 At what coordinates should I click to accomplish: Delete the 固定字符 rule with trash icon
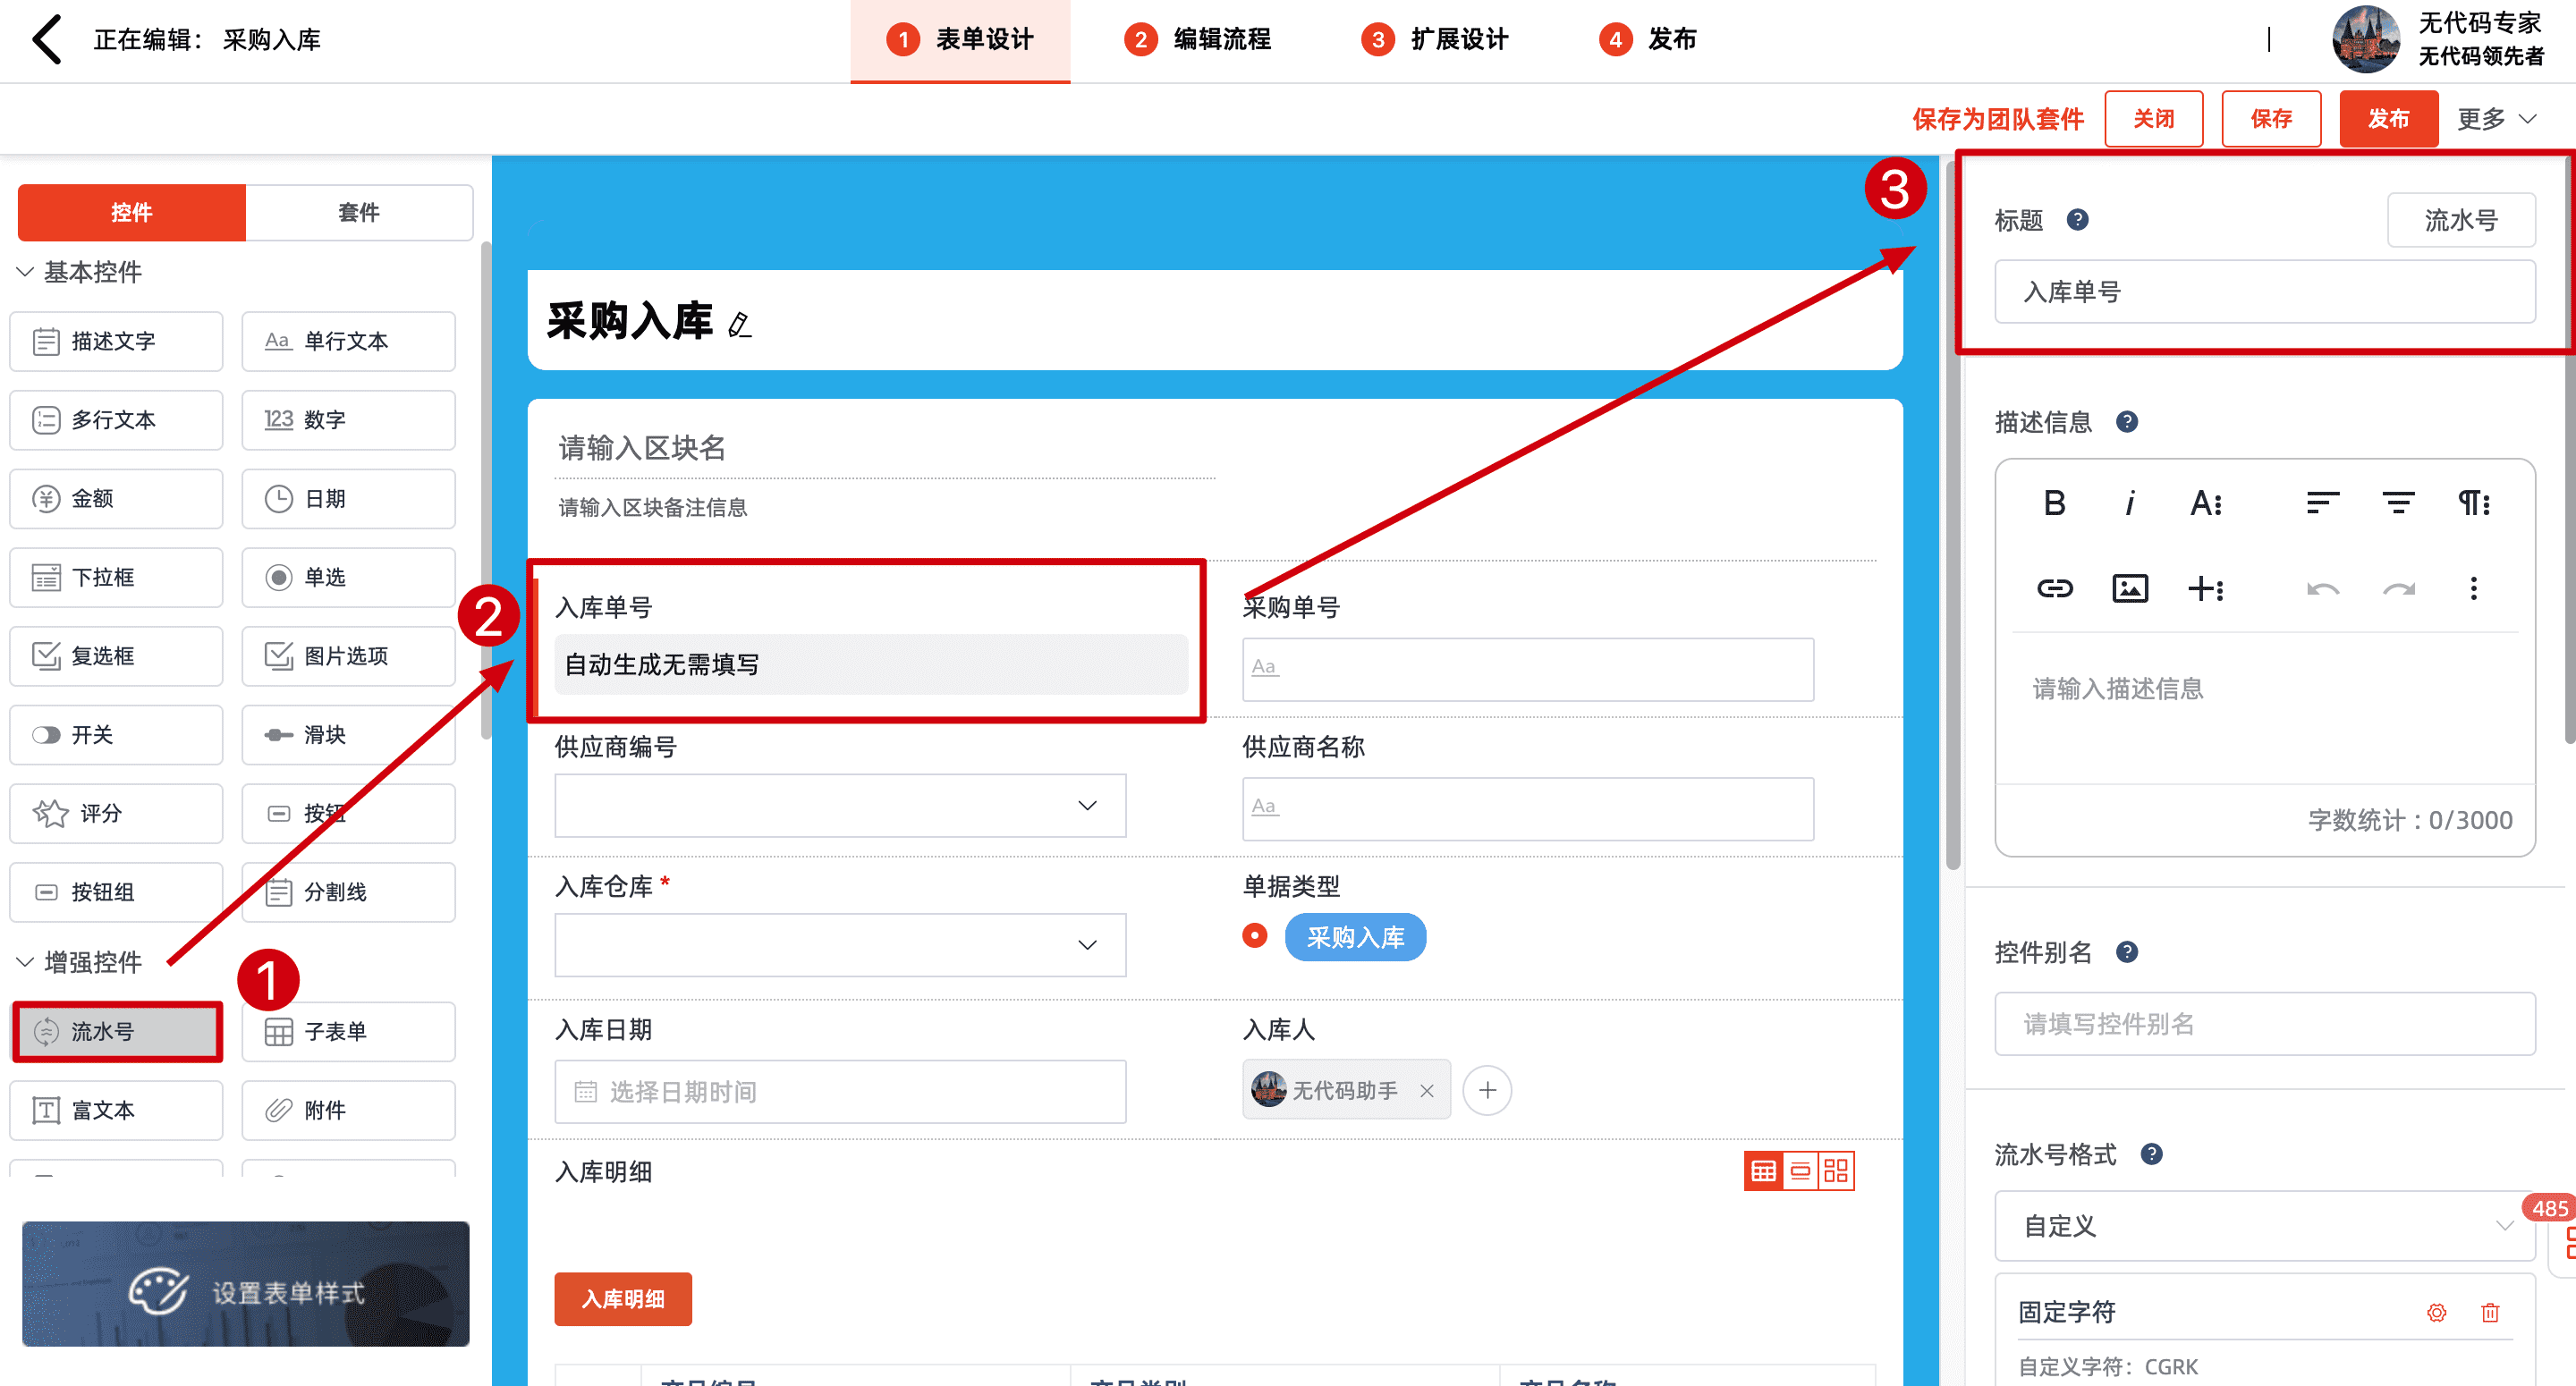click(2489, 1312)
